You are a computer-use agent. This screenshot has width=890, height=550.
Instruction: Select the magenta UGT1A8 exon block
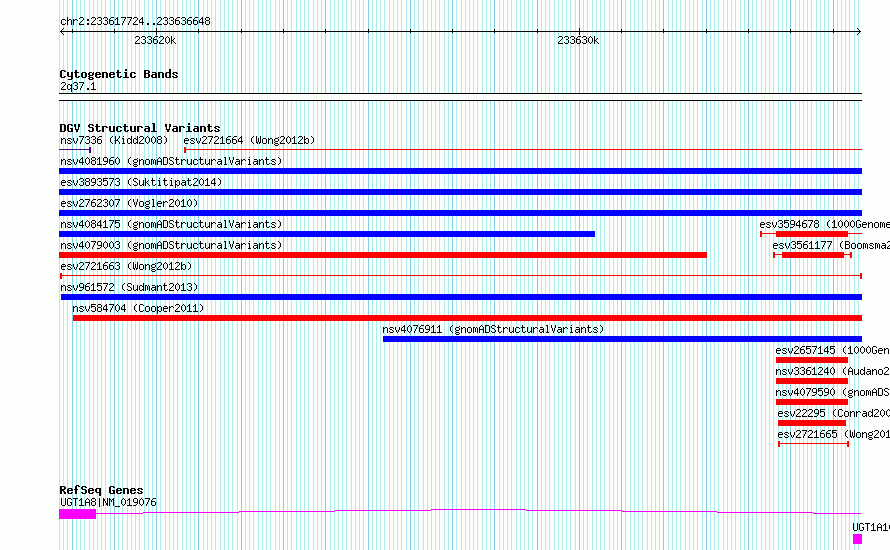tap(78, 514)
